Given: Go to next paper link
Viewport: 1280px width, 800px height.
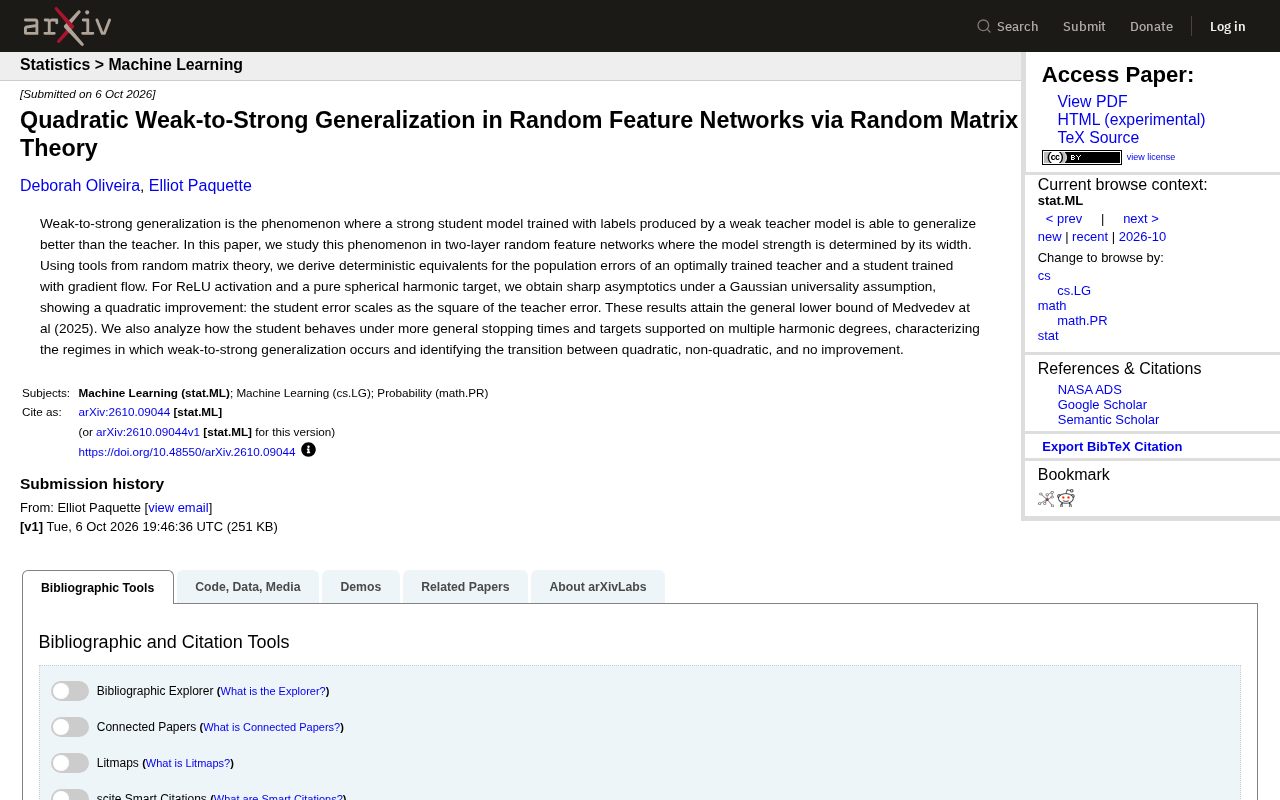Looking at the screenshot, I should [x=1141, y=219].
